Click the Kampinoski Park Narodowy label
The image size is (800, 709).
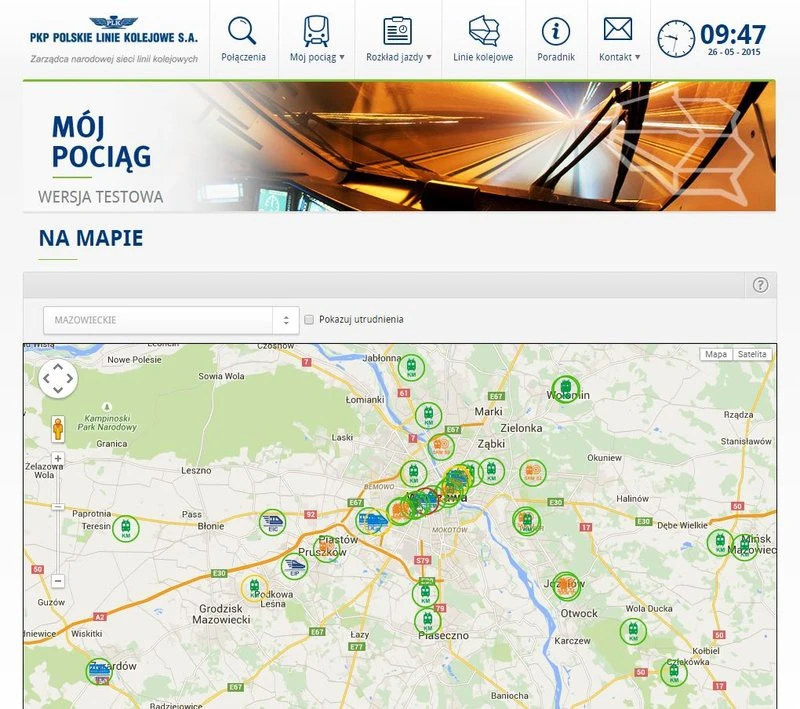[x=107, y=422]
